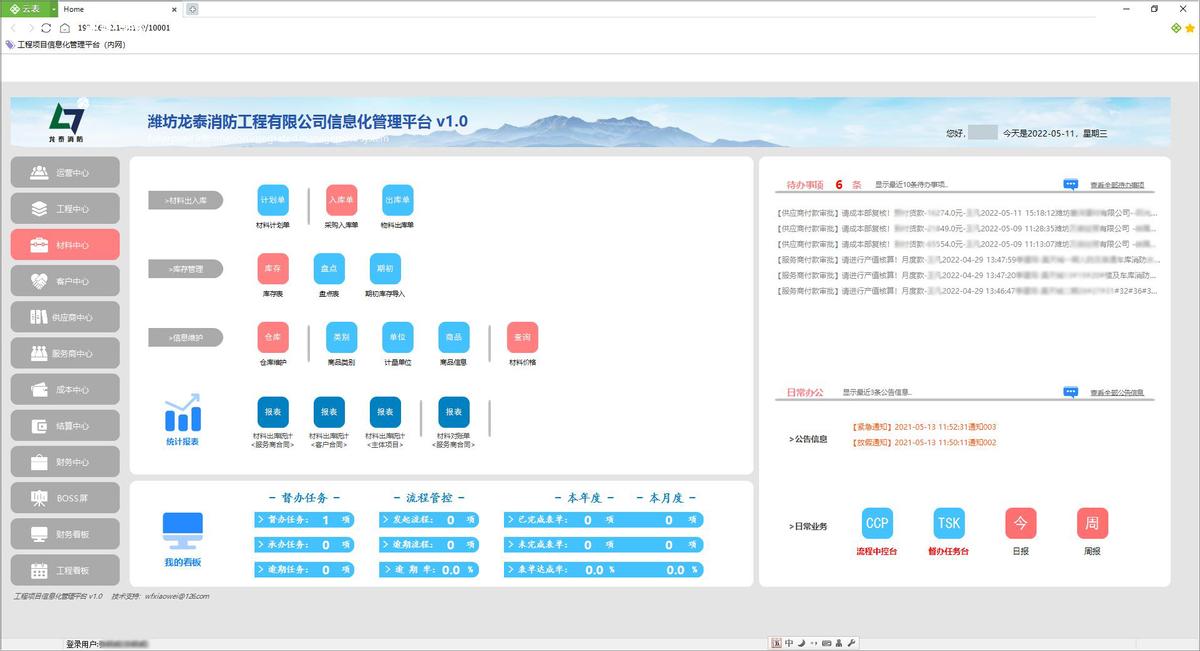
Task: Click the 周报 weekly report icon
Action: click(1092, 522)
